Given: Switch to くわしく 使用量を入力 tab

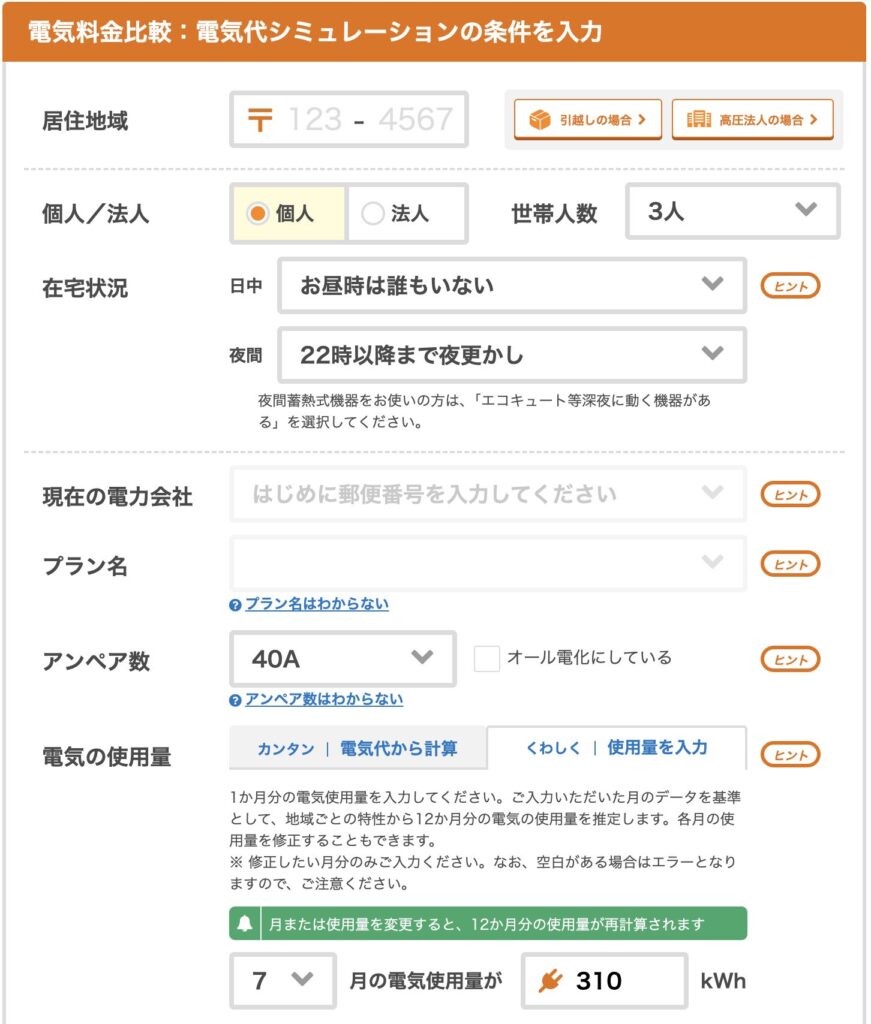Looking at the screenshot, I should pyautogui.click(x=616, y=748).
